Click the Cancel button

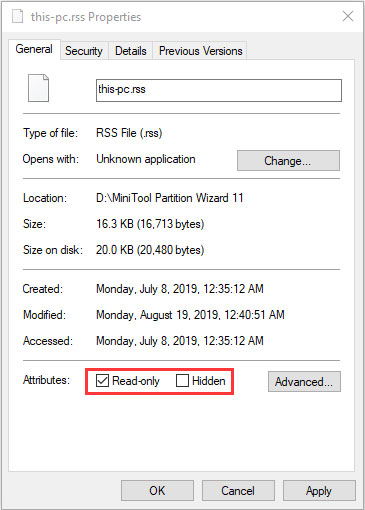pos(238,491)
